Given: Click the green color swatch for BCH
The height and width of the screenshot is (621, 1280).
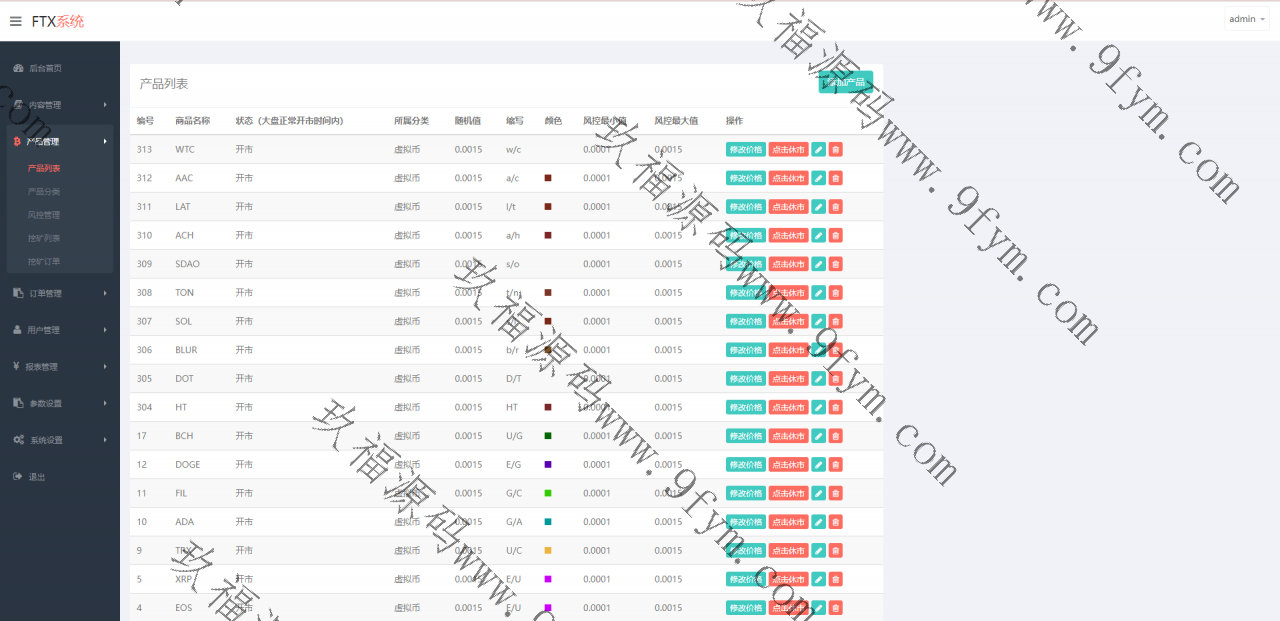Looking at the screenshot, I should point(548,436).
